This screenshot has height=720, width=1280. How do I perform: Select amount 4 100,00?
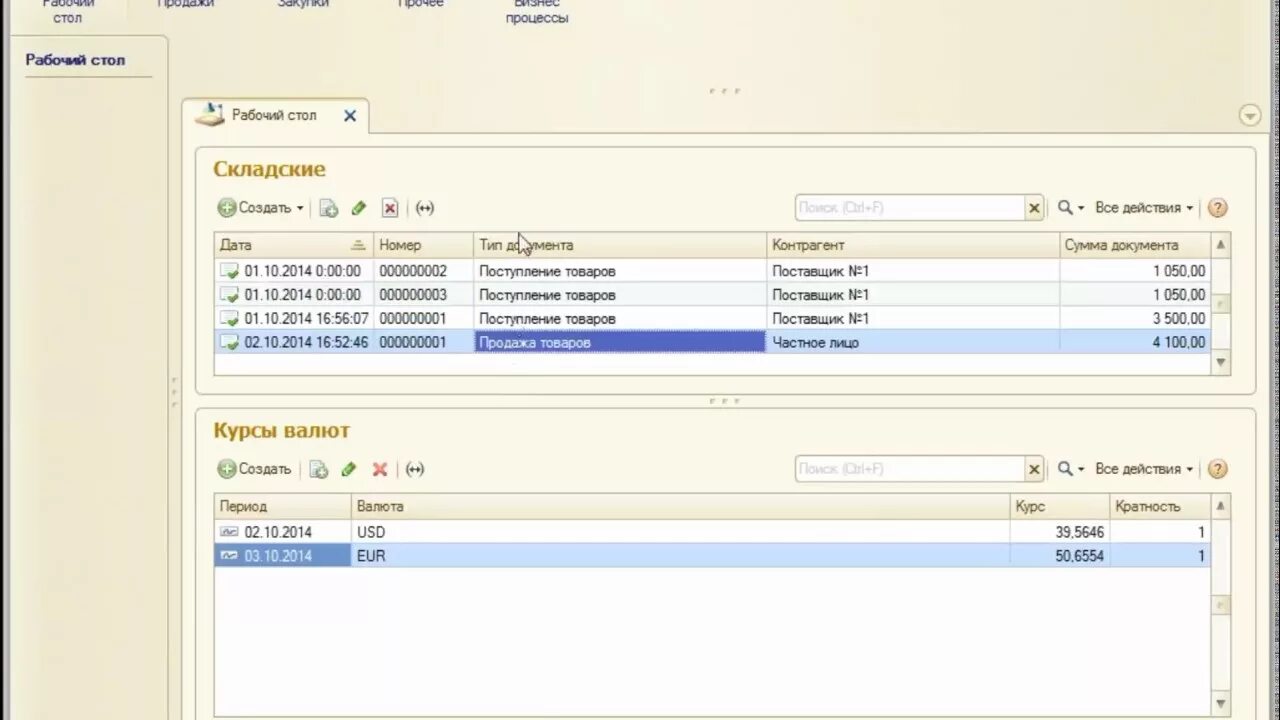(x=1135, y=342)
